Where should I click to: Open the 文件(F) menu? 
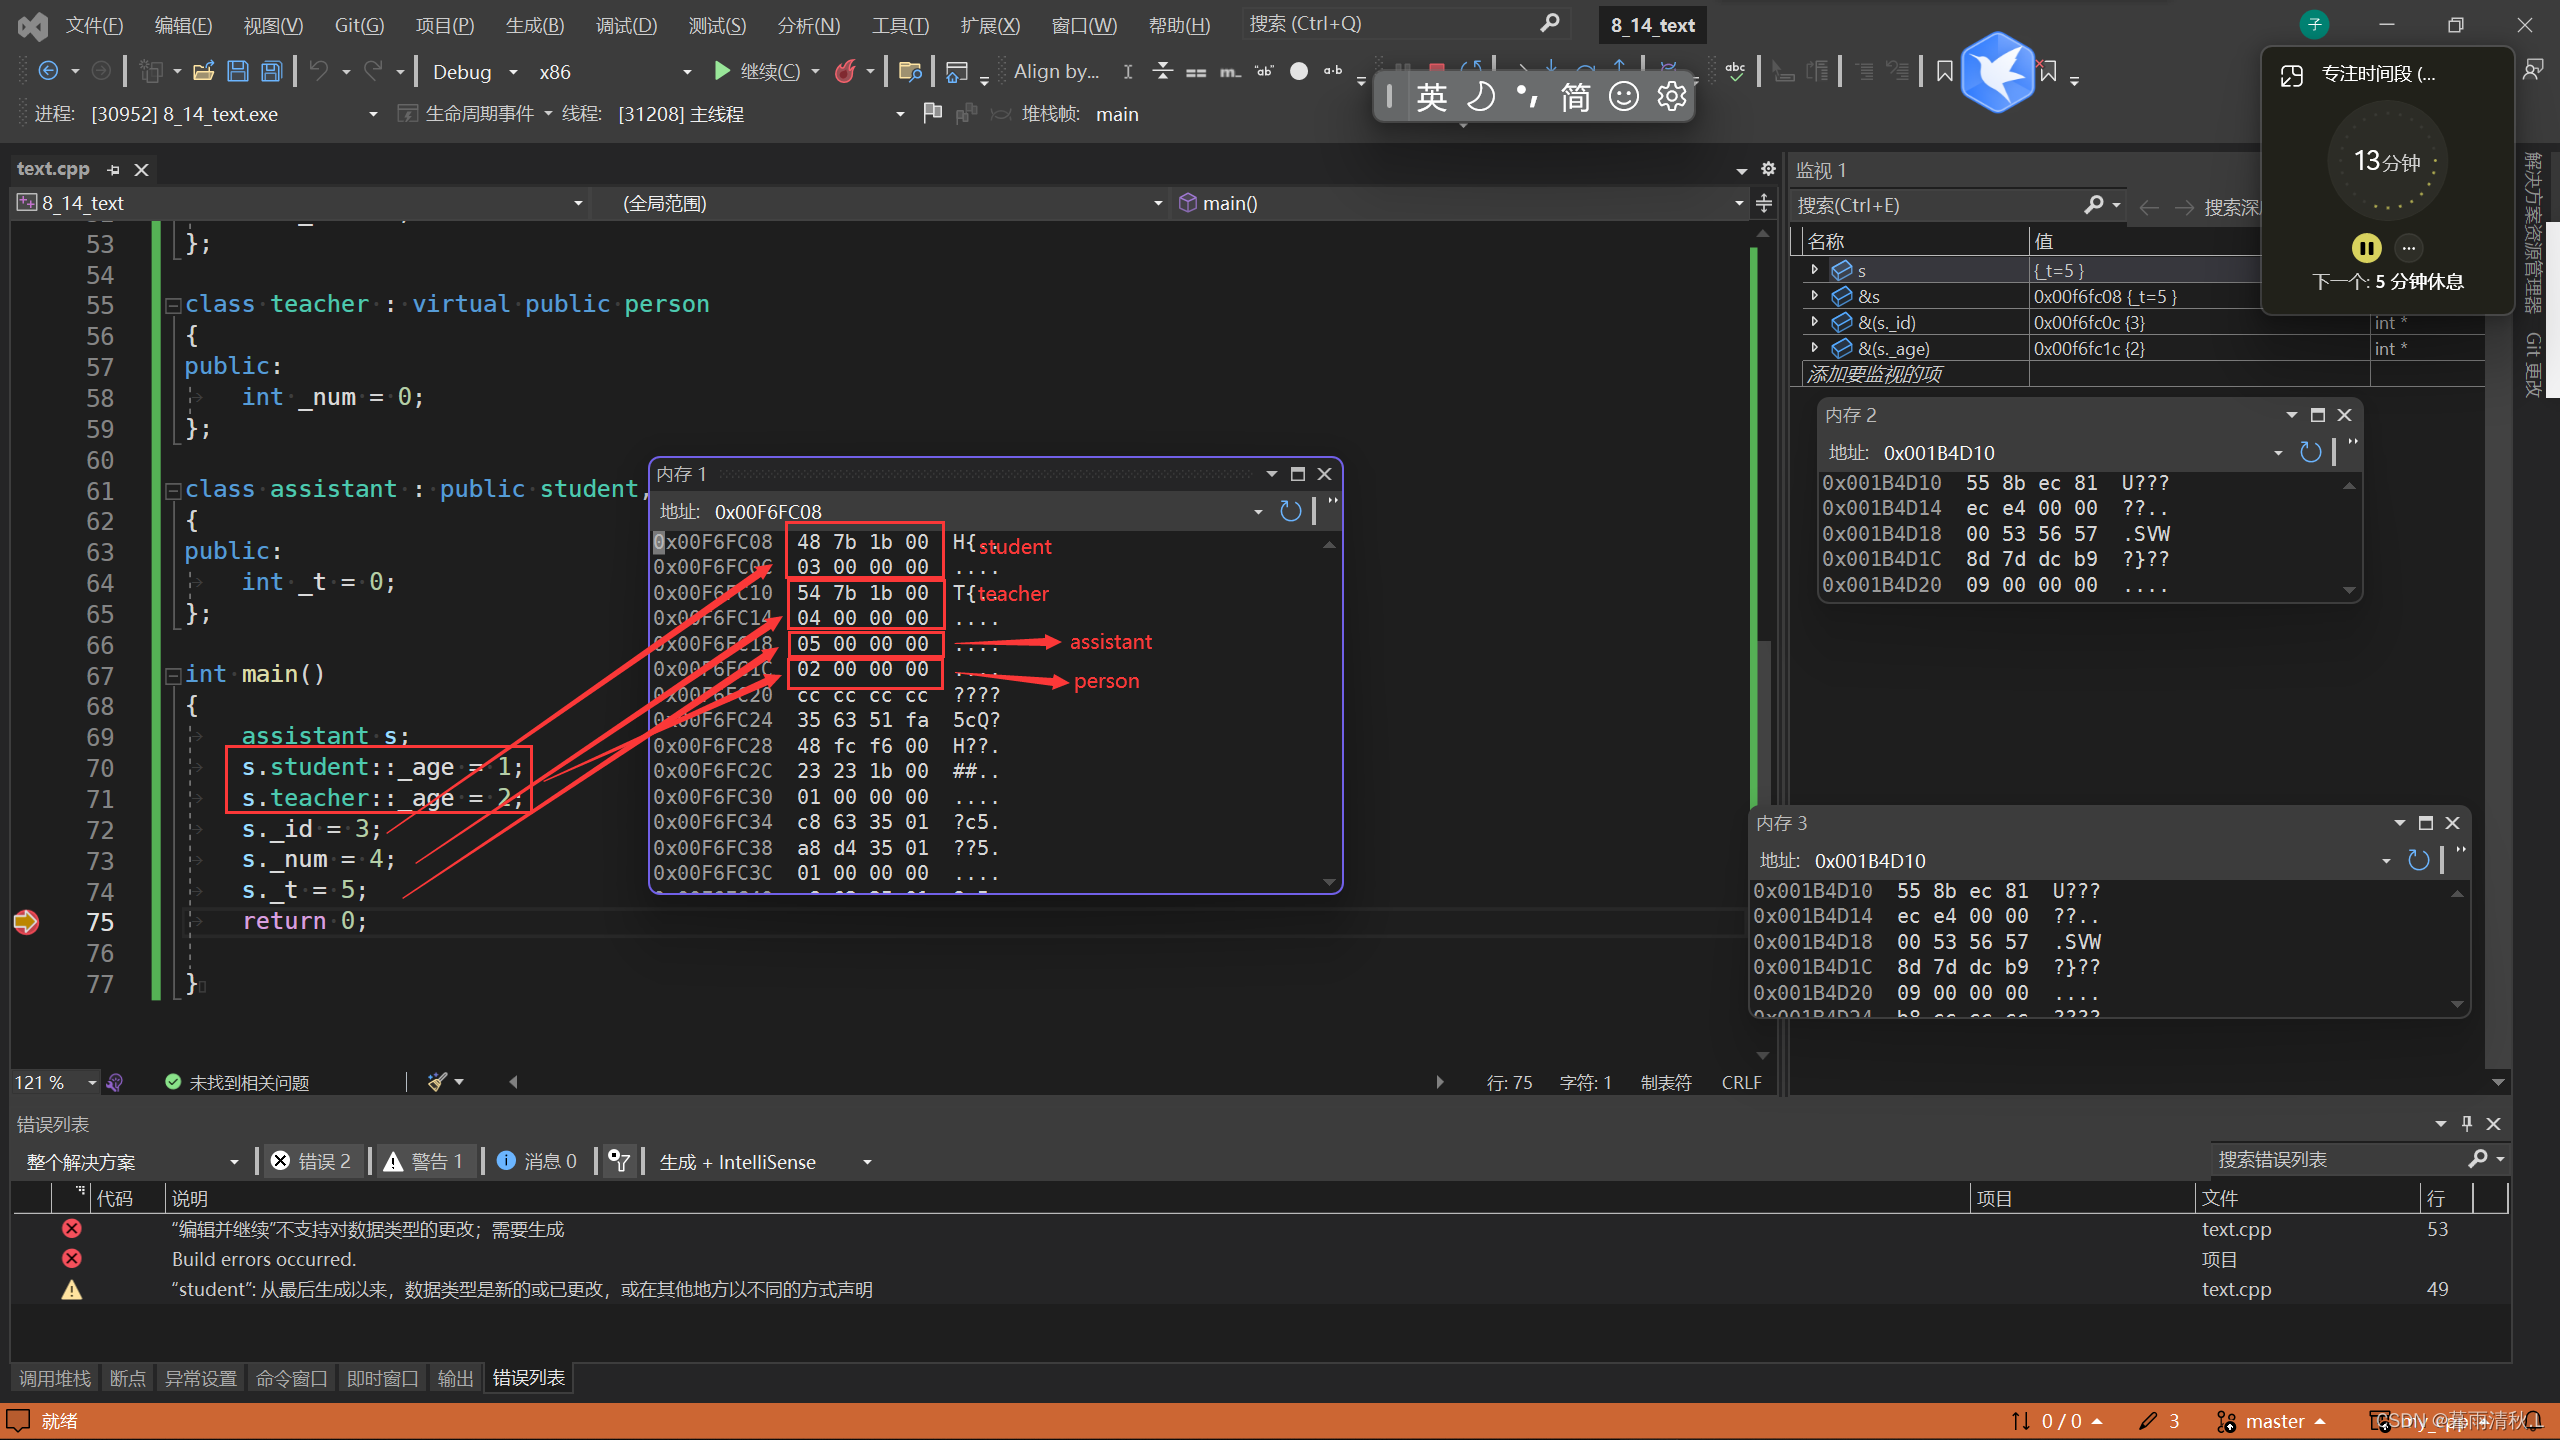[95, 25]
